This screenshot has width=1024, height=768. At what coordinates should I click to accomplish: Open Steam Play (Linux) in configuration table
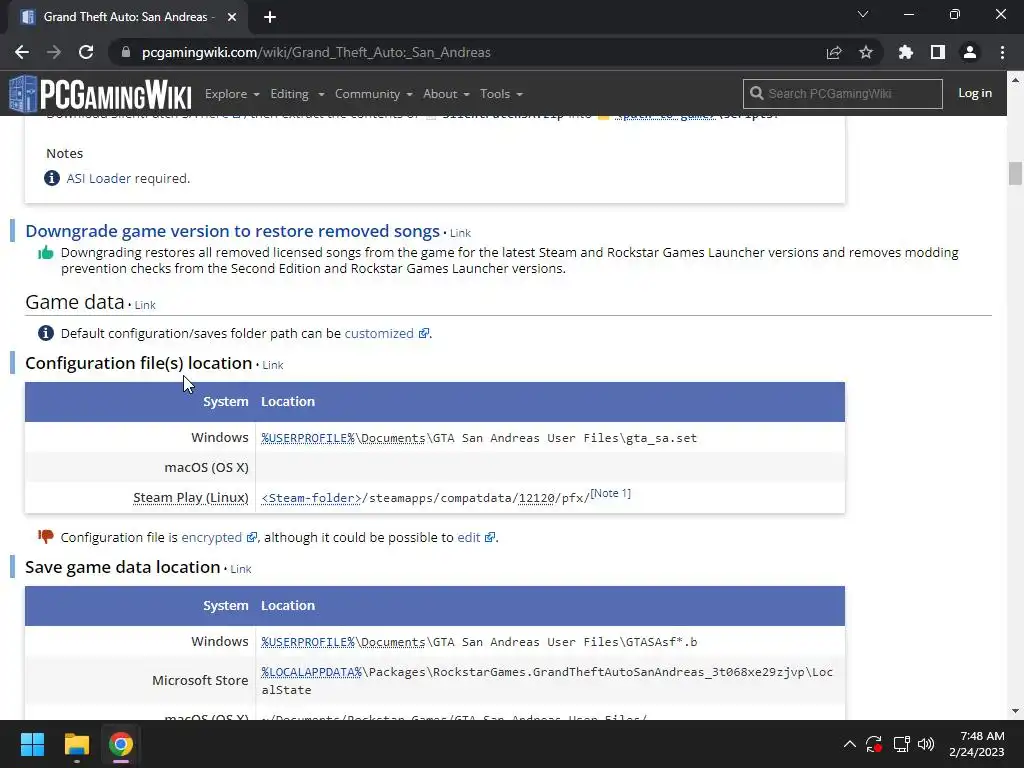[x=191, y=498]
